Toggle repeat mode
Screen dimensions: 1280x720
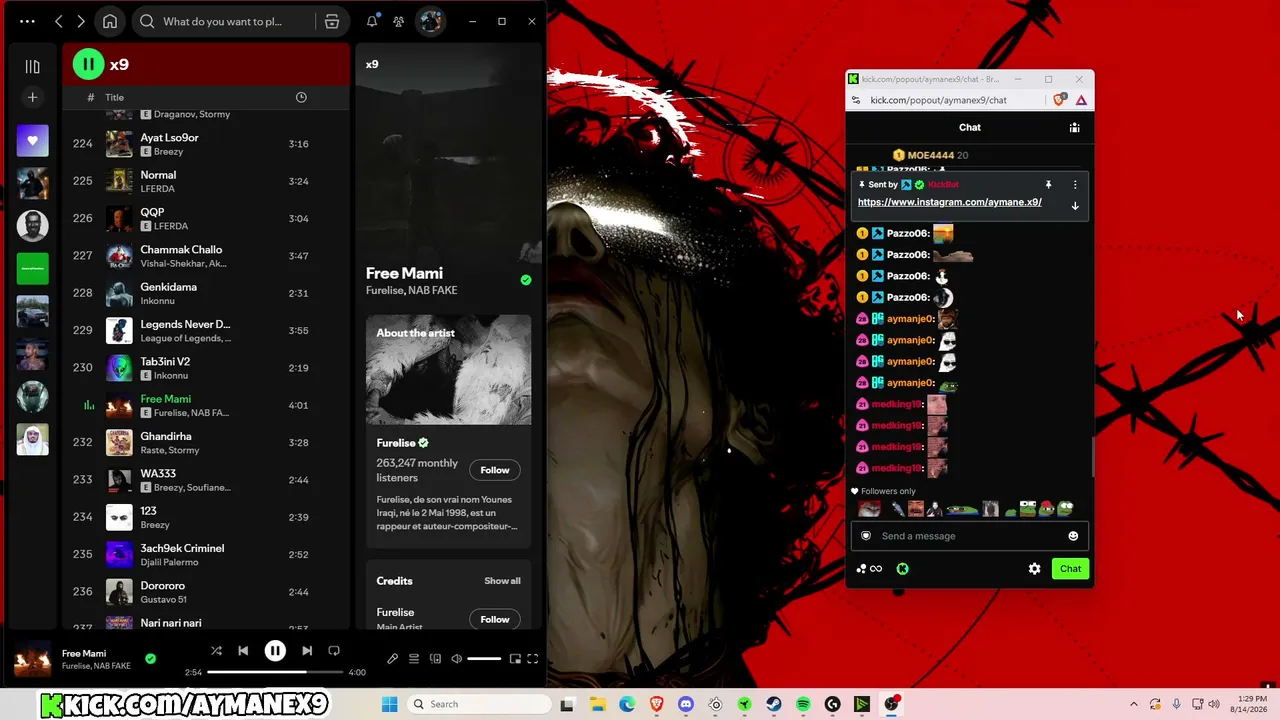click(334, 651)
